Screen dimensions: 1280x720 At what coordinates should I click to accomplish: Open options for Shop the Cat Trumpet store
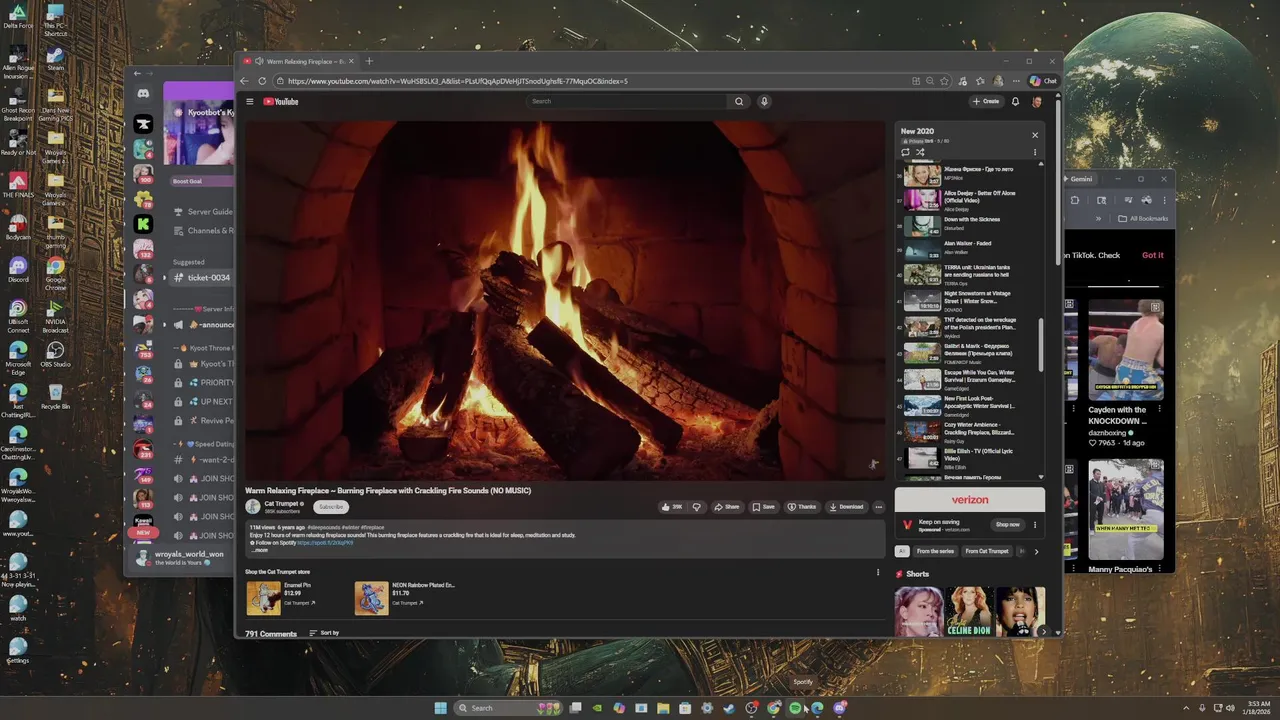(x=878, y=573)
